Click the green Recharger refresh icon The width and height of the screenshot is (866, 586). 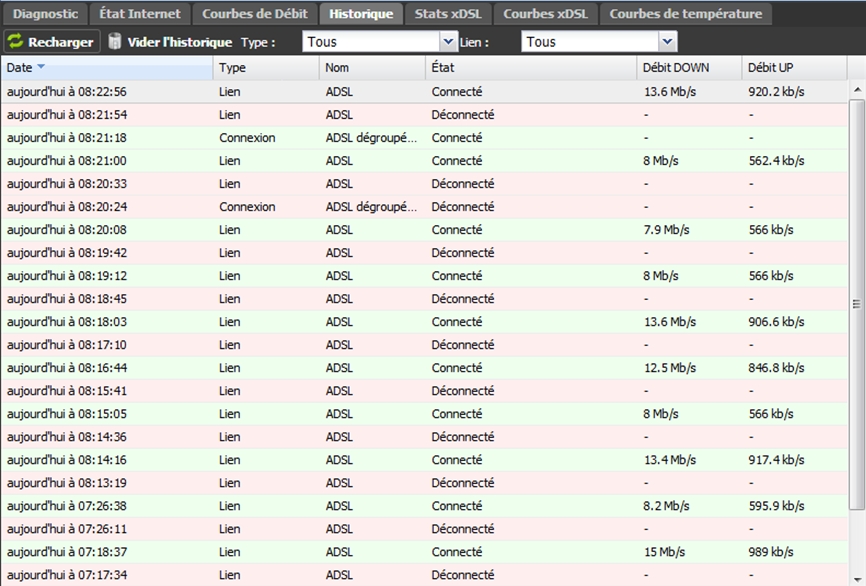[15, 42]
